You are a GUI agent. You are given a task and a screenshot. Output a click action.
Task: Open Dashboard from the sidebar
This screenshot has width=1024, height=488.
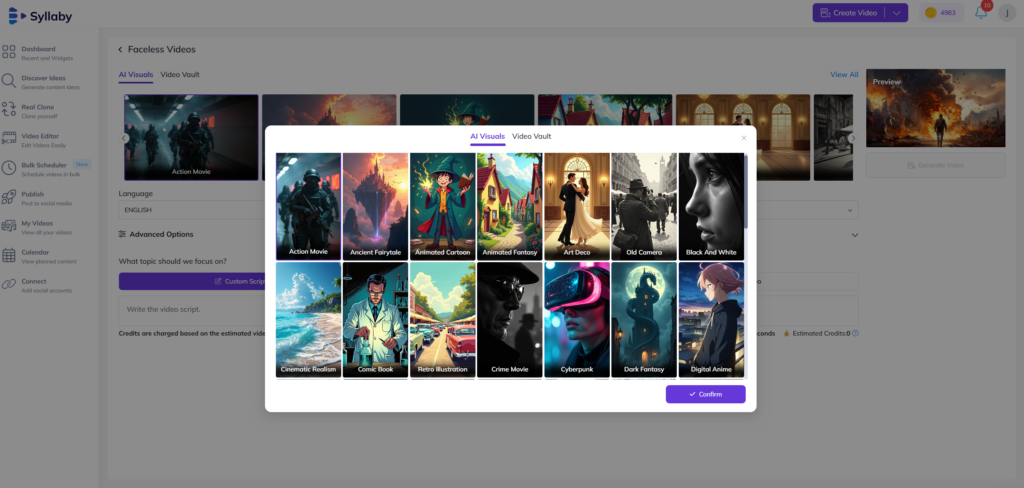pos(38,52)
